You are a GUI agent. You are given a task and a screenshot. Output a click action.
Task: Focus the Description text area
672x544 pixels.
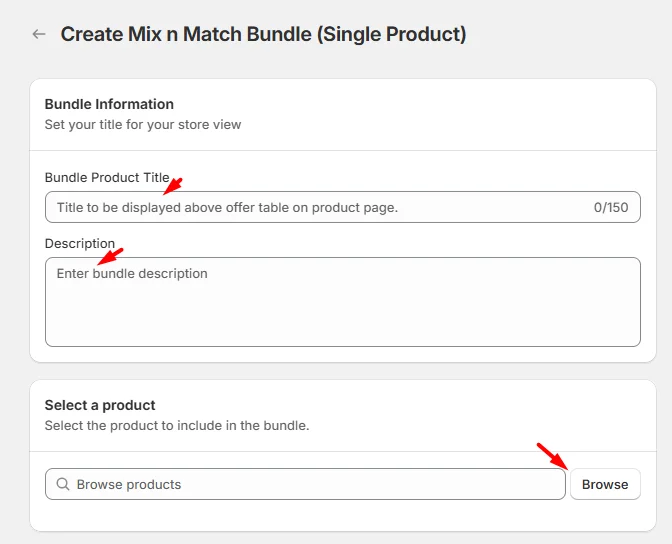tap(342, 302)
